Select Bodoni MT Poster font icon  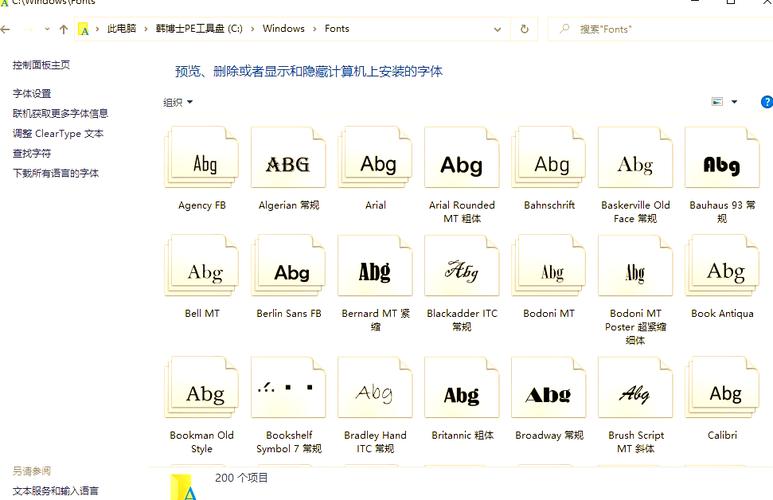pos(635,265)
